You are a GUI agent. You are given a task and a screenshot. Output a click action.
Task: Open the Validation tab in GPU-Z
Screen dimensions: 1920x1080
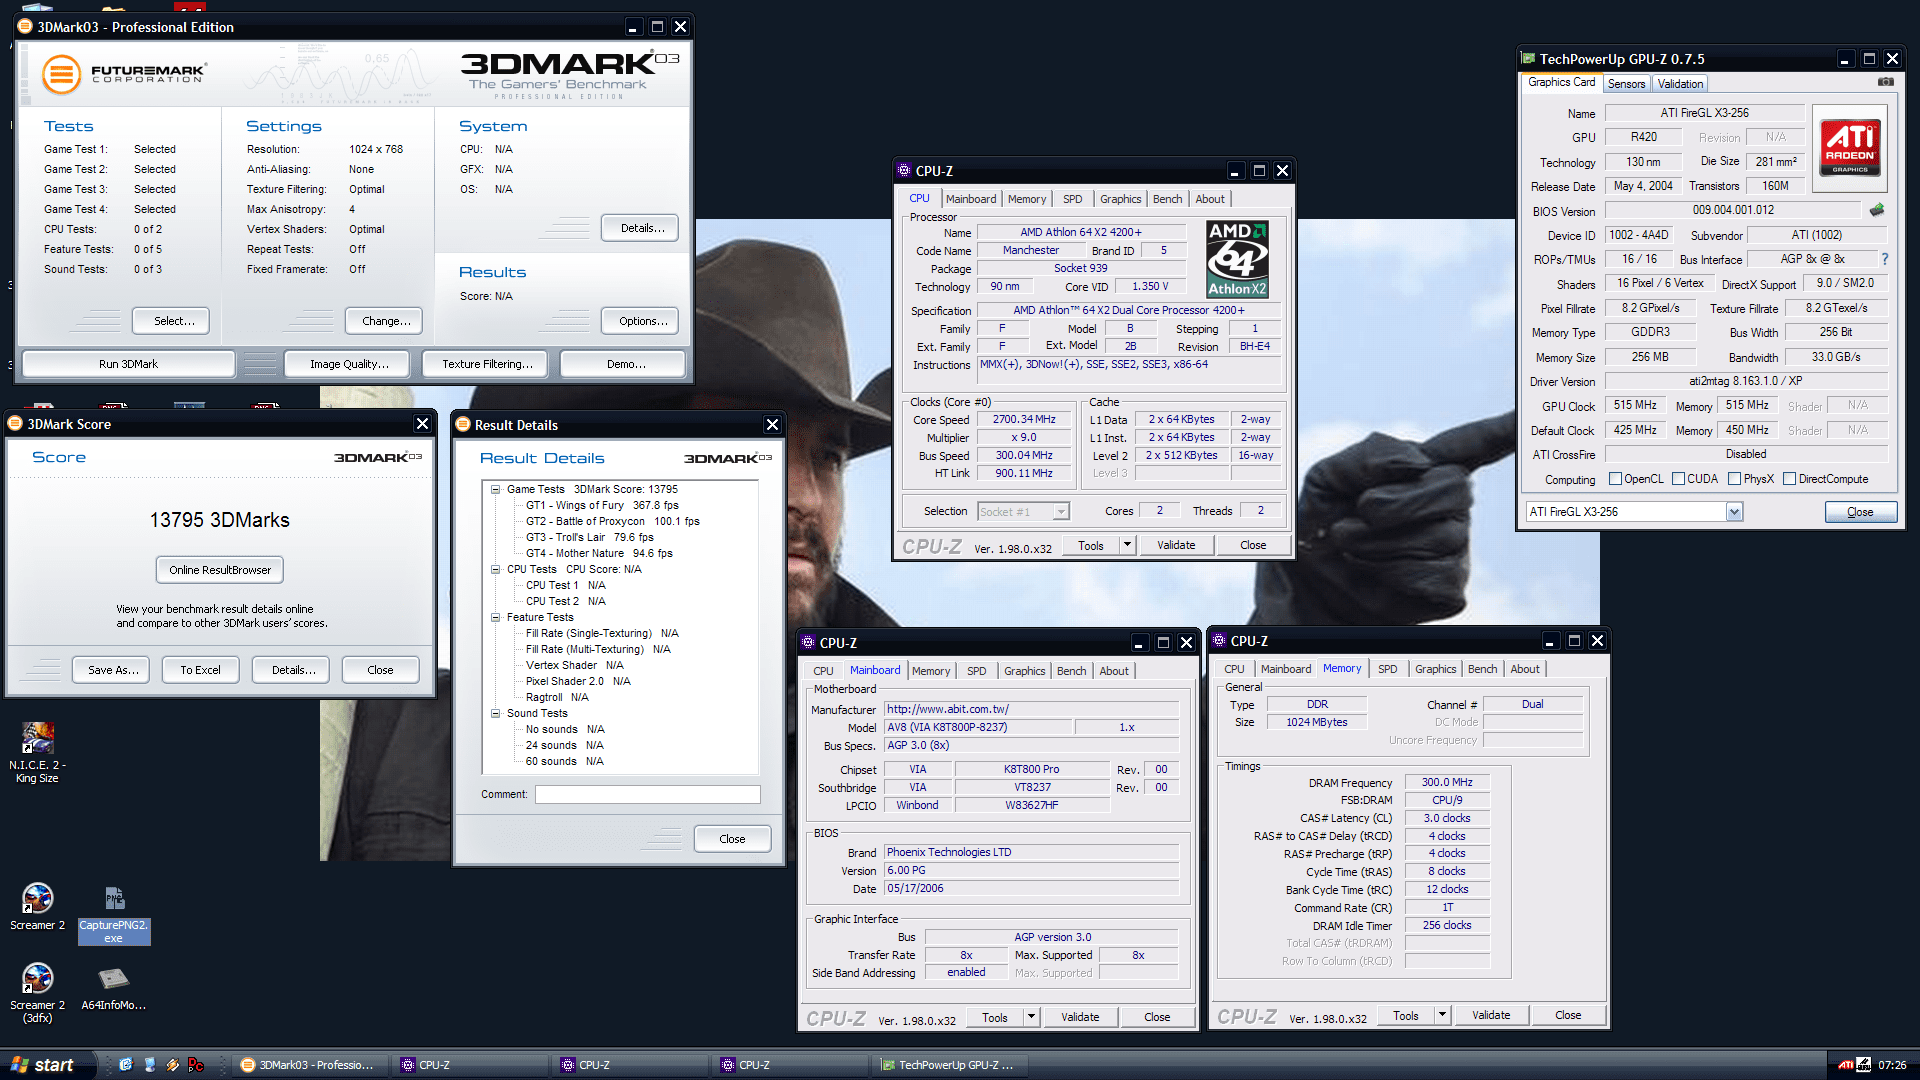click(1680, 84)
